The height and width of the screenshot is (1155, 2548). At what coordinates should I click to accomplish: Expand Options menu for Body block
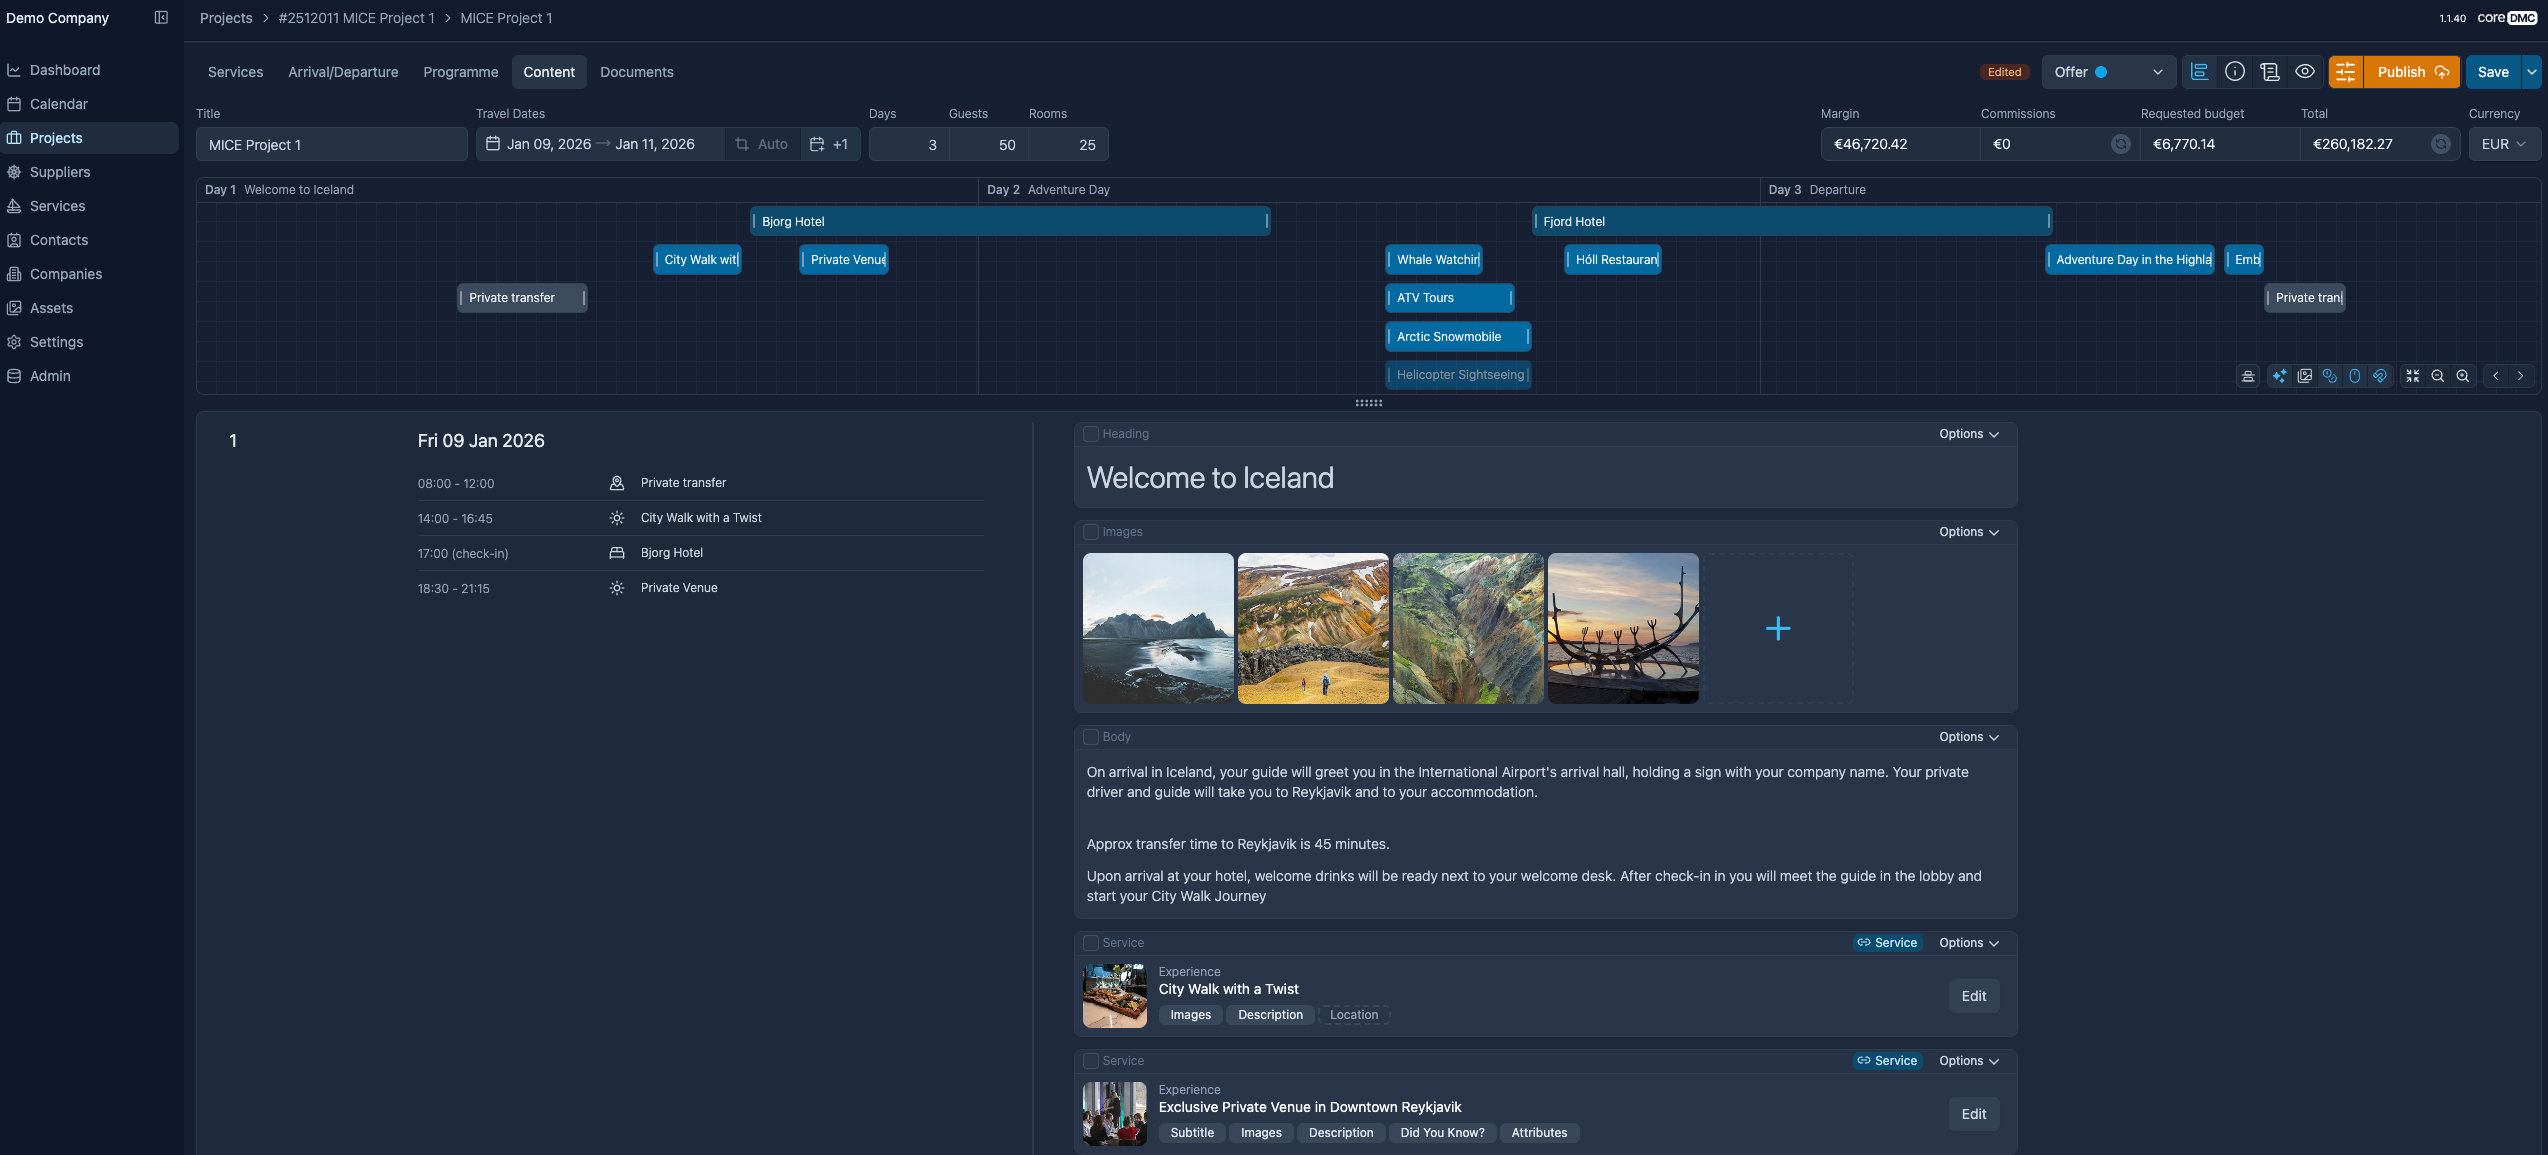coord(1968,737)
